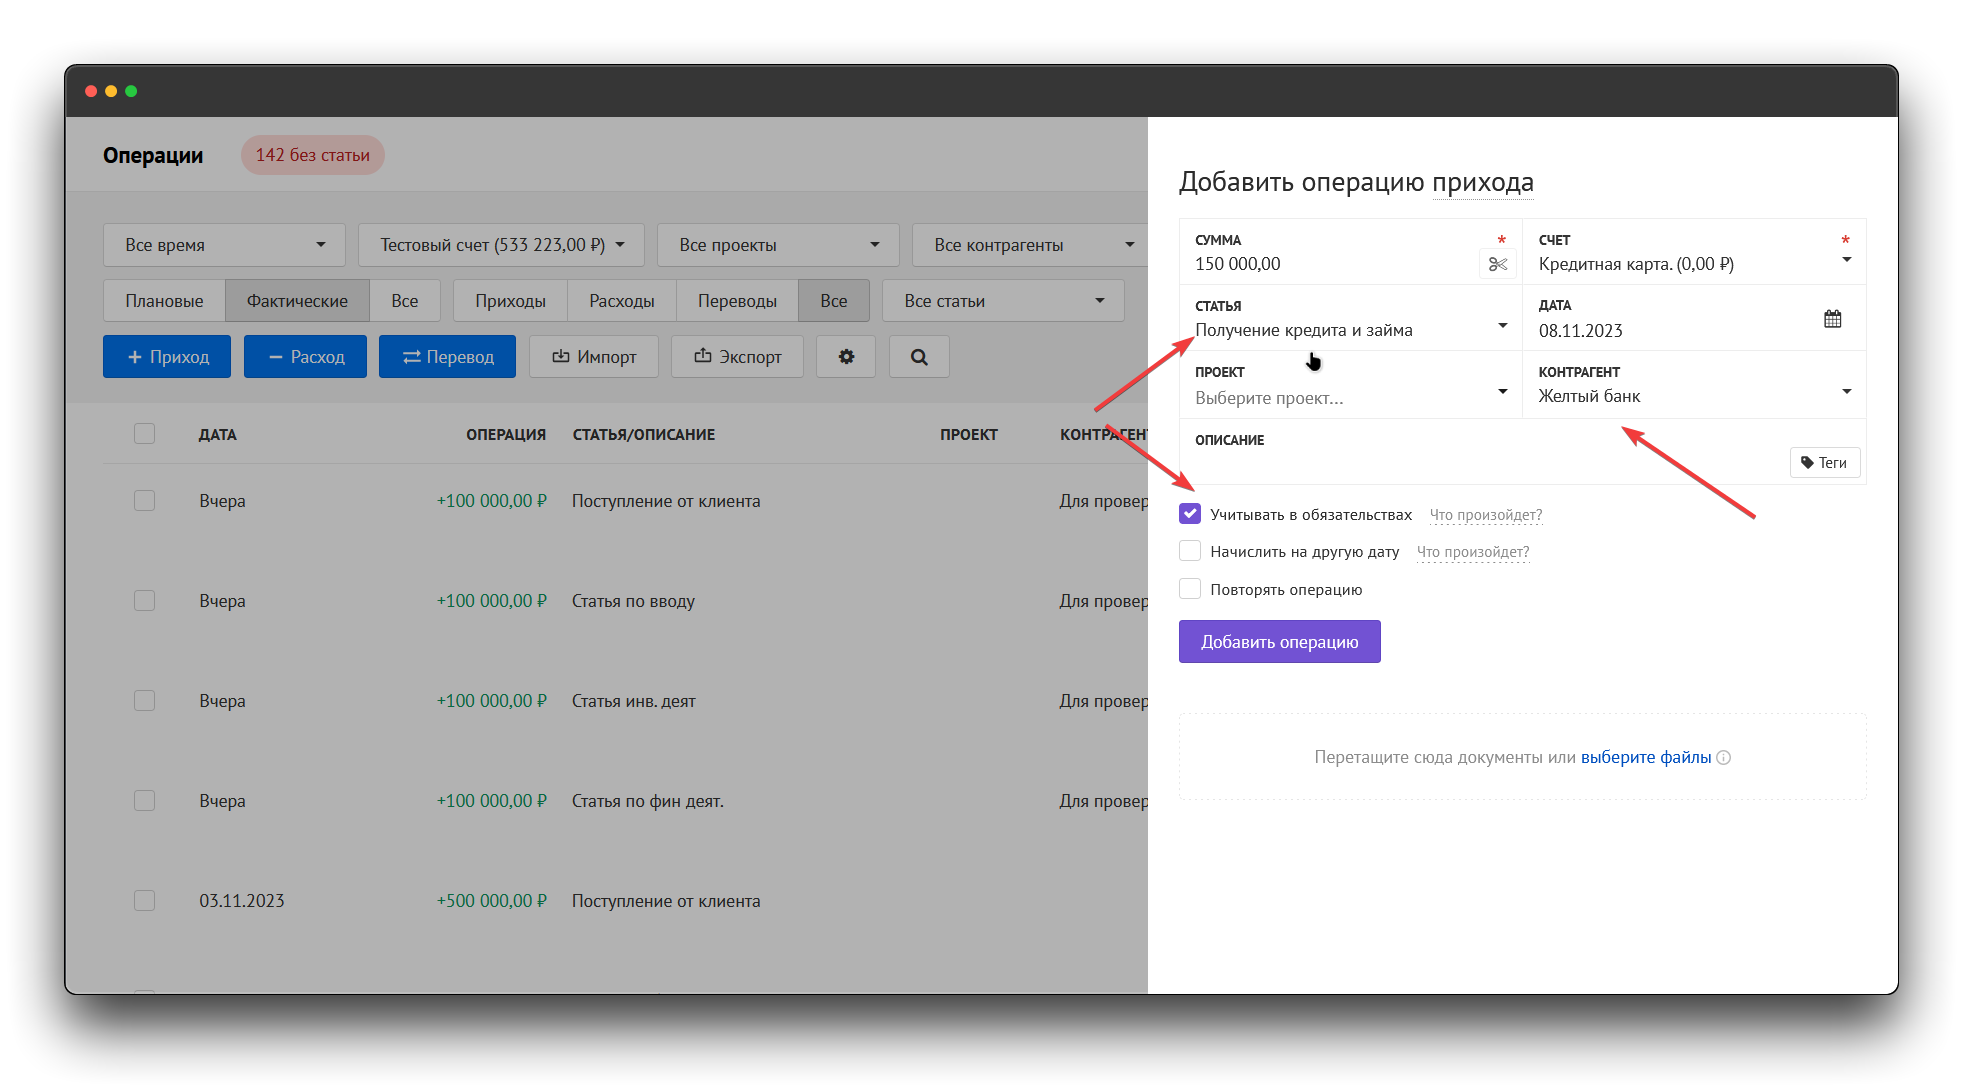The height and width of the screenshot is (1091, 1963).
Task: Enable Начислить на другую дату checkbox
Action: [1190, 551]
